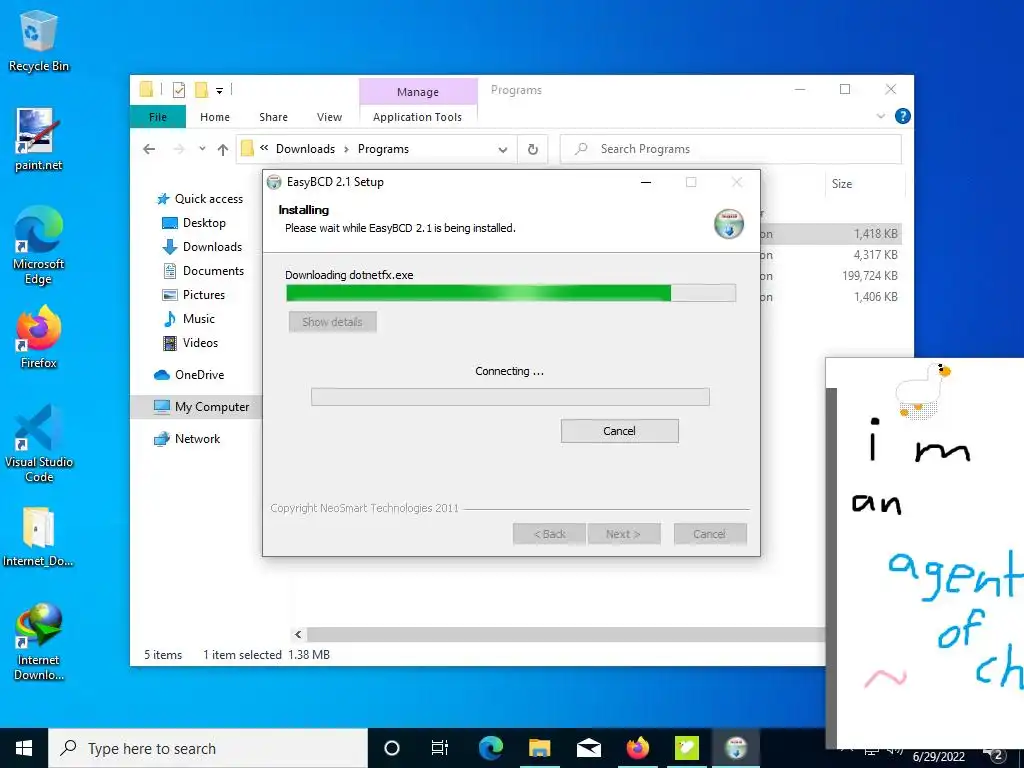The width and height of the screenshot is (1024, 768).
Task: Click the empty Connecting progress bar
Action: [510, 396]
